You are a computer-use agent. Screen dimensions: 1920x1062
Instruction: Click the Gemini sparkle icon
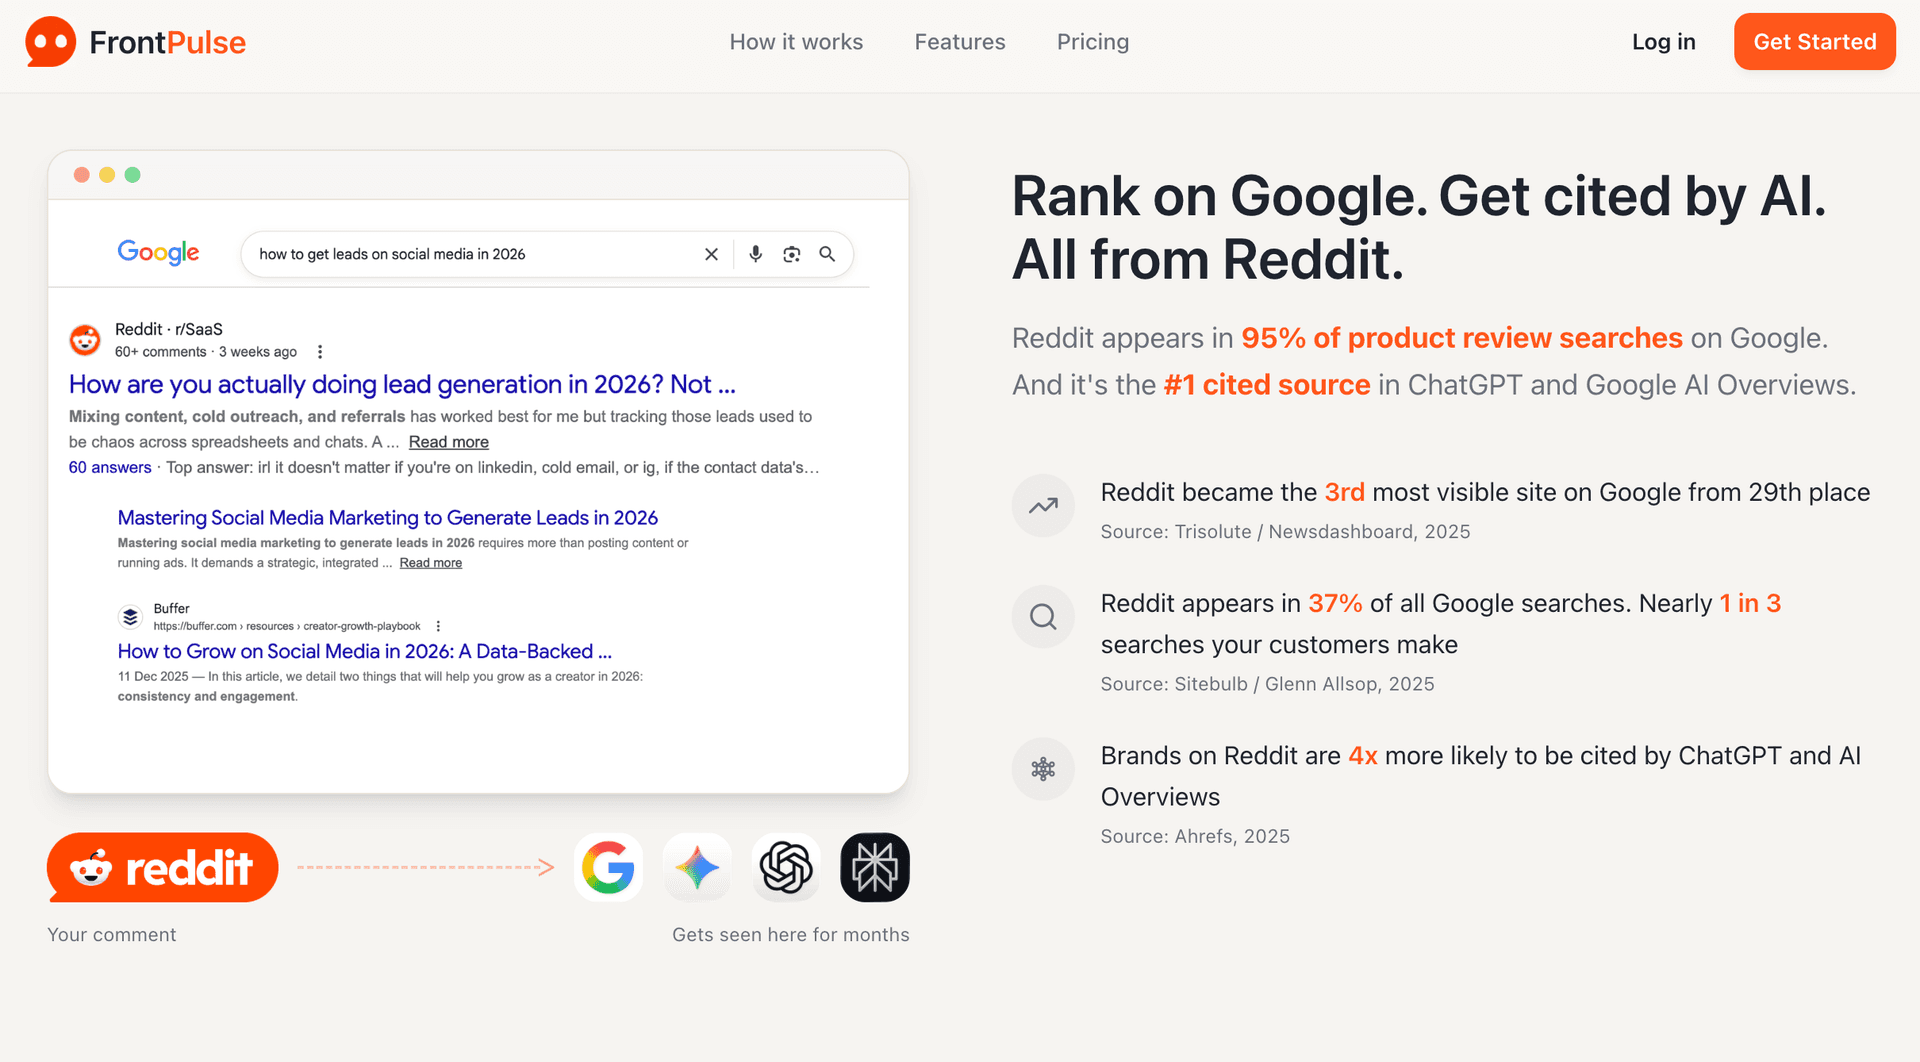pos(697,867)
